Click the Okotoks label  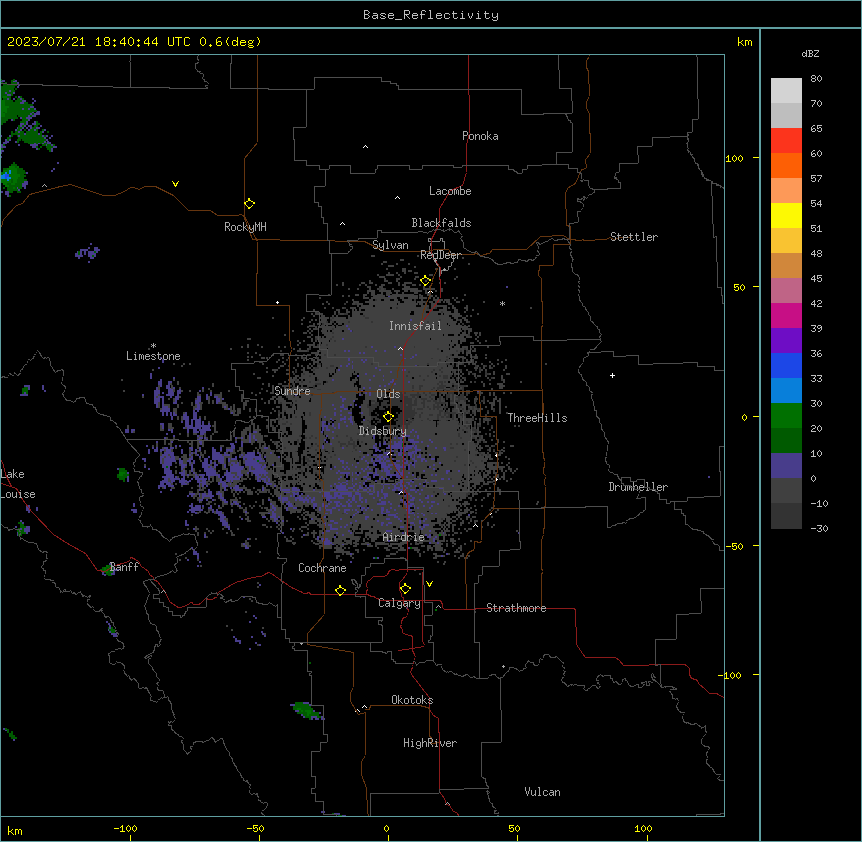[x=412, y=700]
